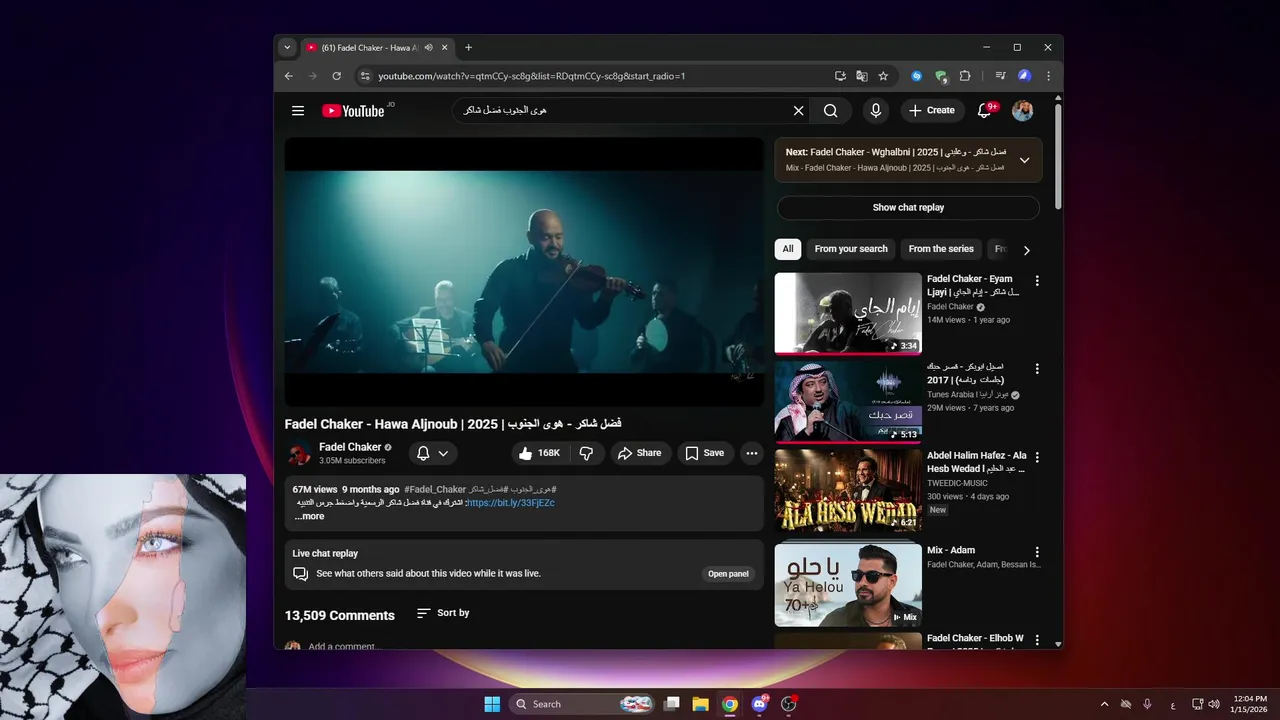Open Tunes Arabia video thumbnail 5:13
This screenshot has height=720, width=1280.
coord(848,401)
